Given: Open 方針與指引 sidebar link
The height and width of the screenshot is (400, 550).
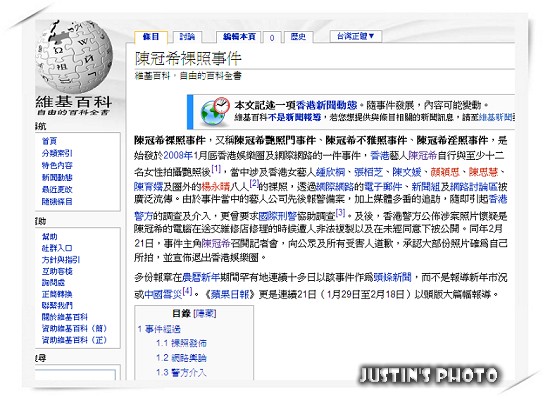Looking at the screenshot, I should point(61,259).
